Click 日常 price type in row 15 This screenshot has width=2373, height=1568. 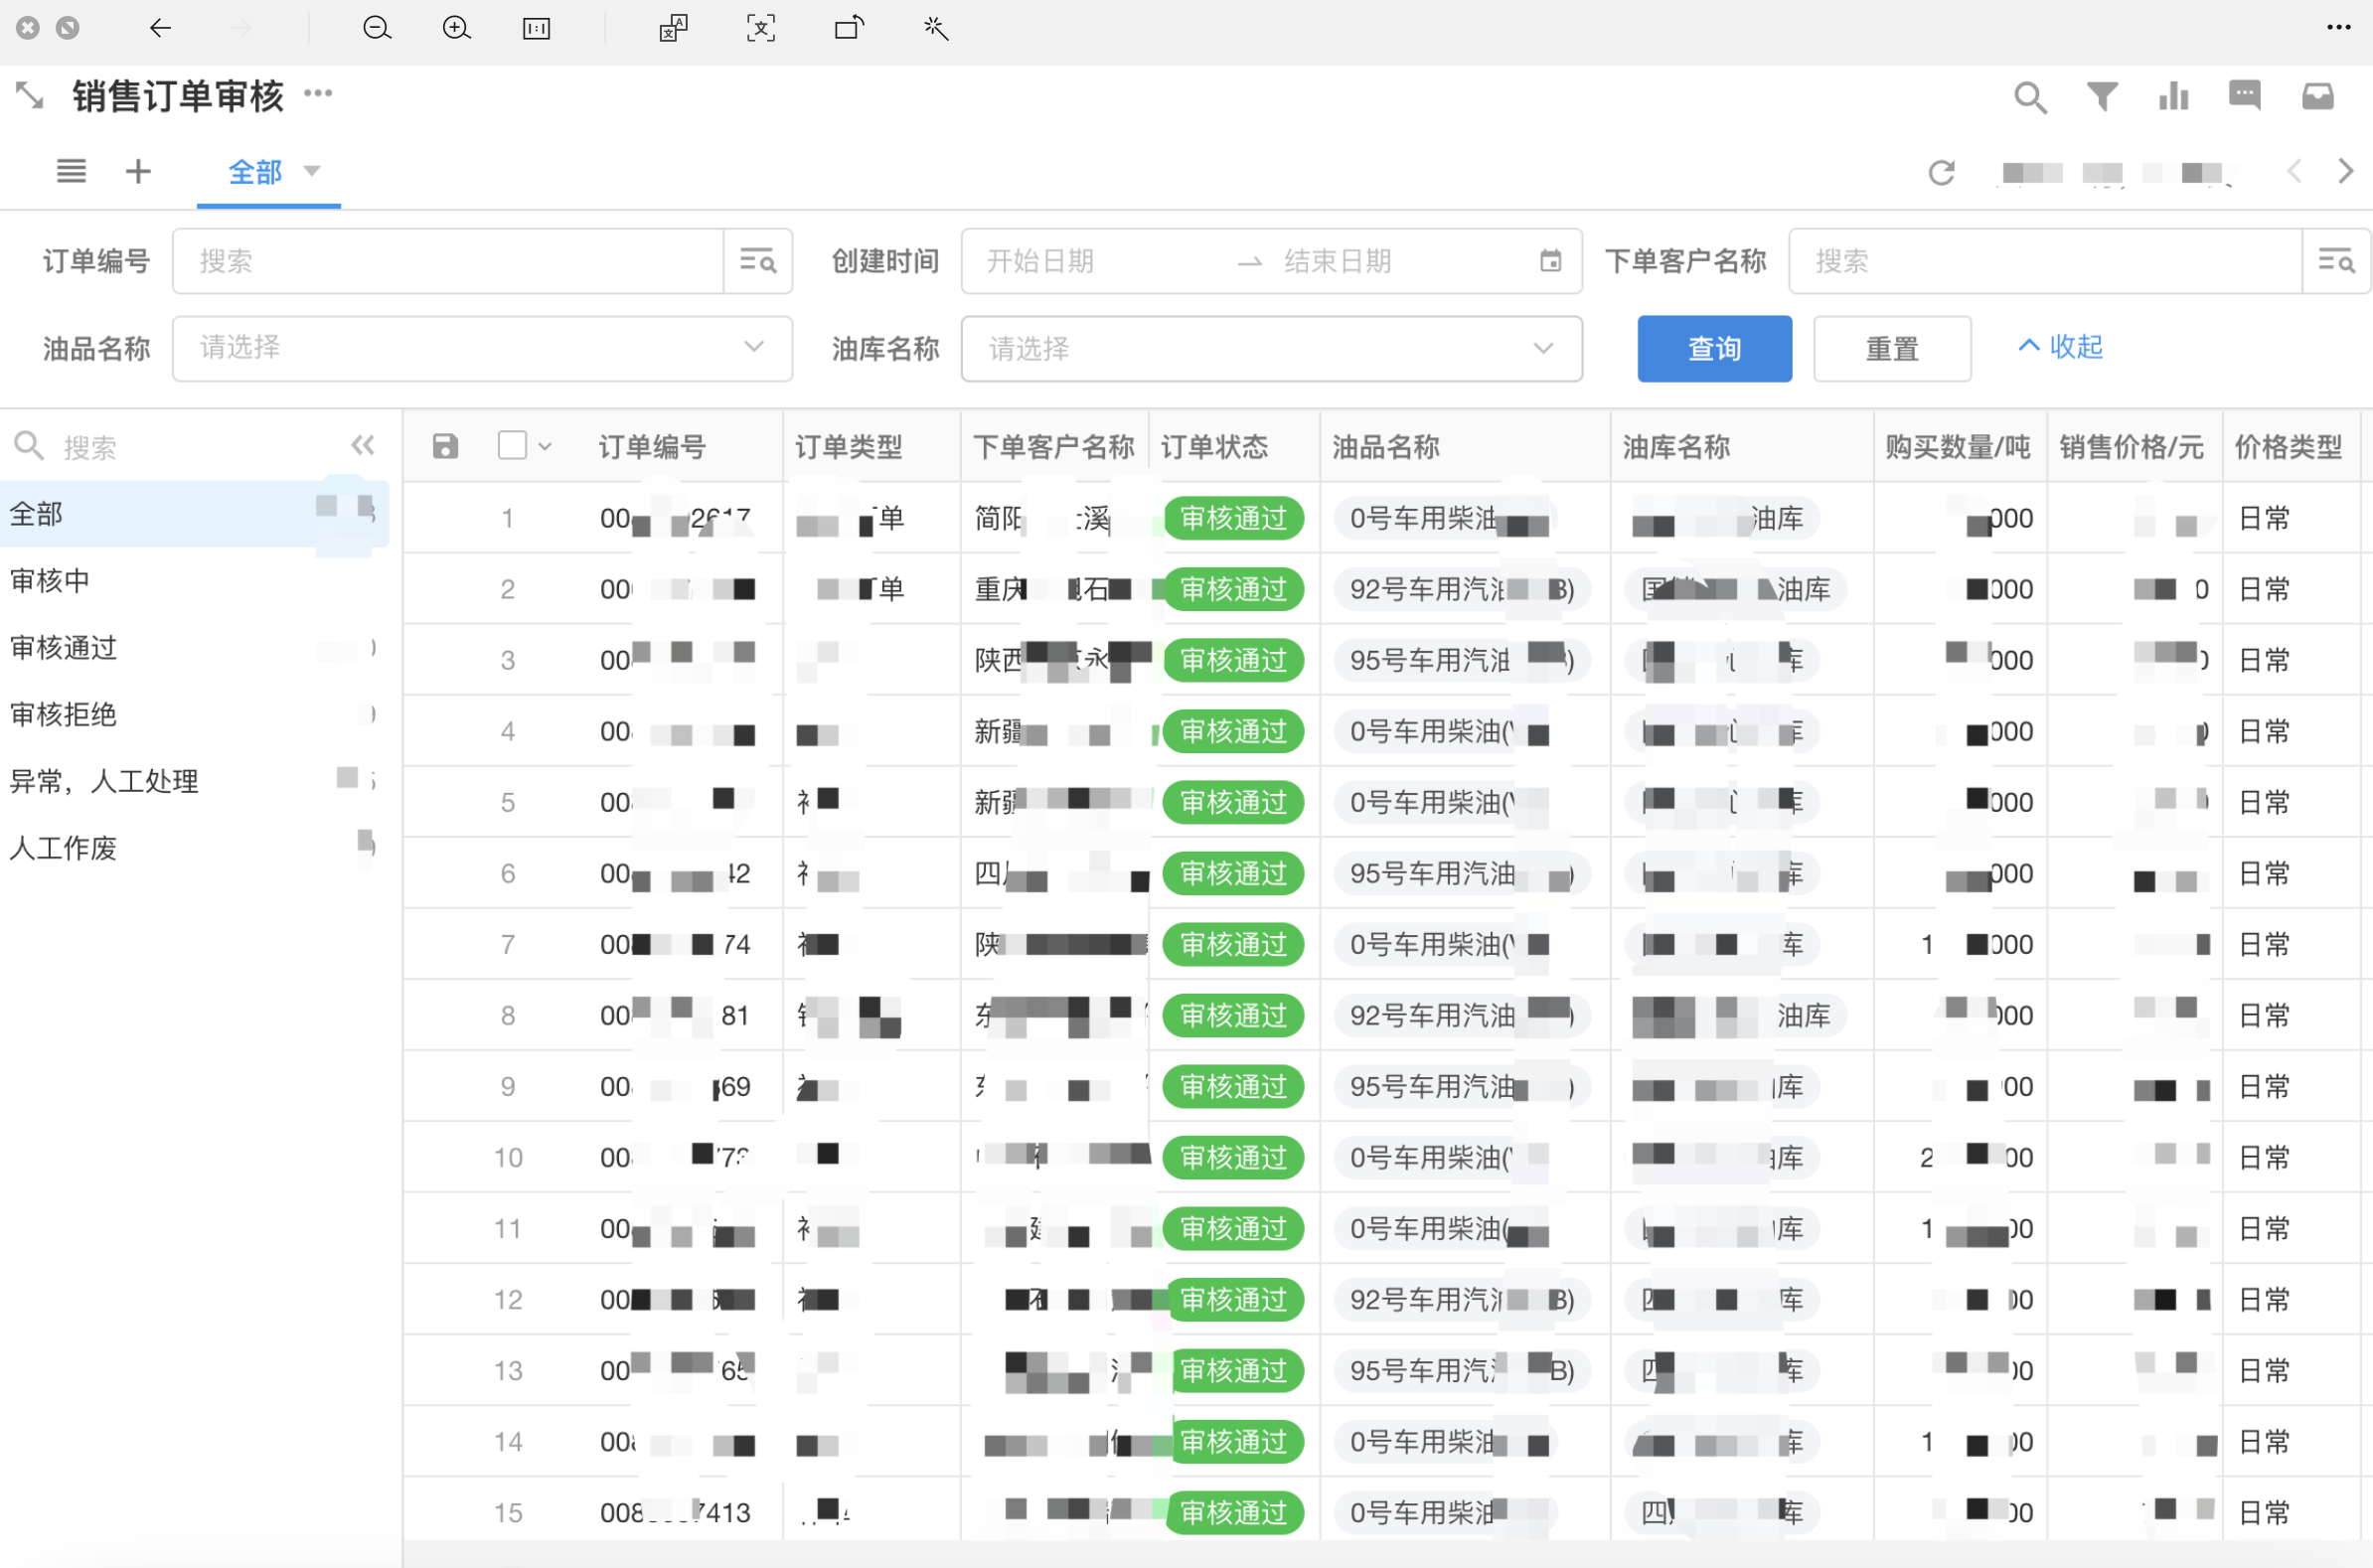(x=2264, y=1512)
